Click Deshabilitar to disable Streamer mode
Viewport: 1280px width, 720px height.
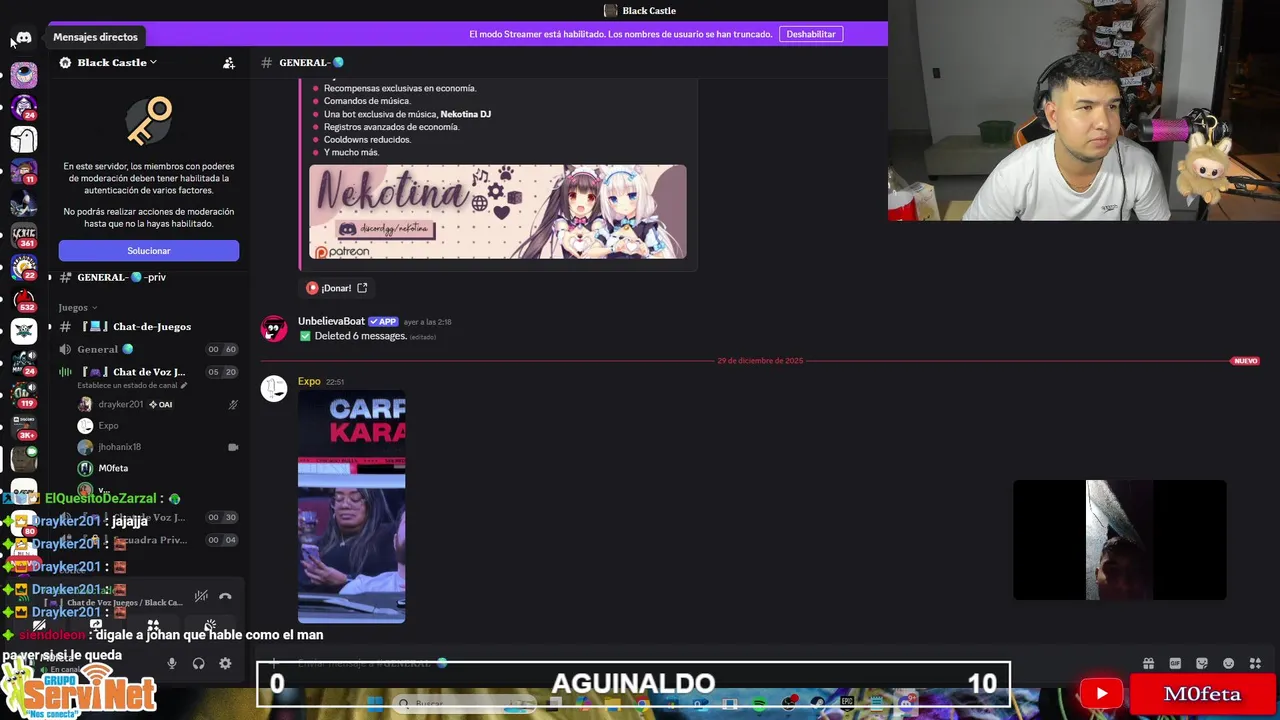tap(811, 34)
